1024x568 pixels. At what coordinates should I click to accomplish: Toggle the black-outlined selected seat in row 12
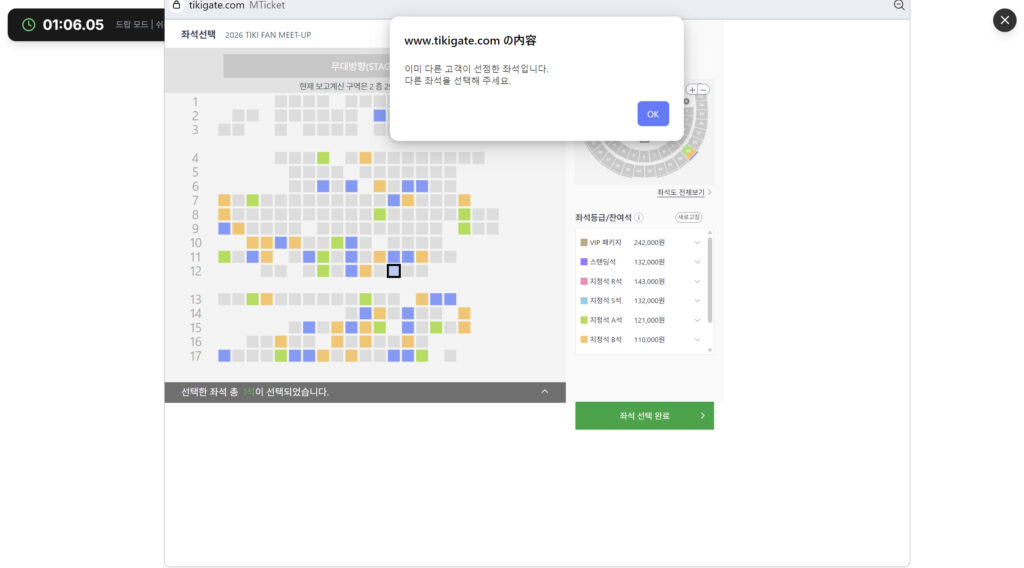[x=394, y=271]
